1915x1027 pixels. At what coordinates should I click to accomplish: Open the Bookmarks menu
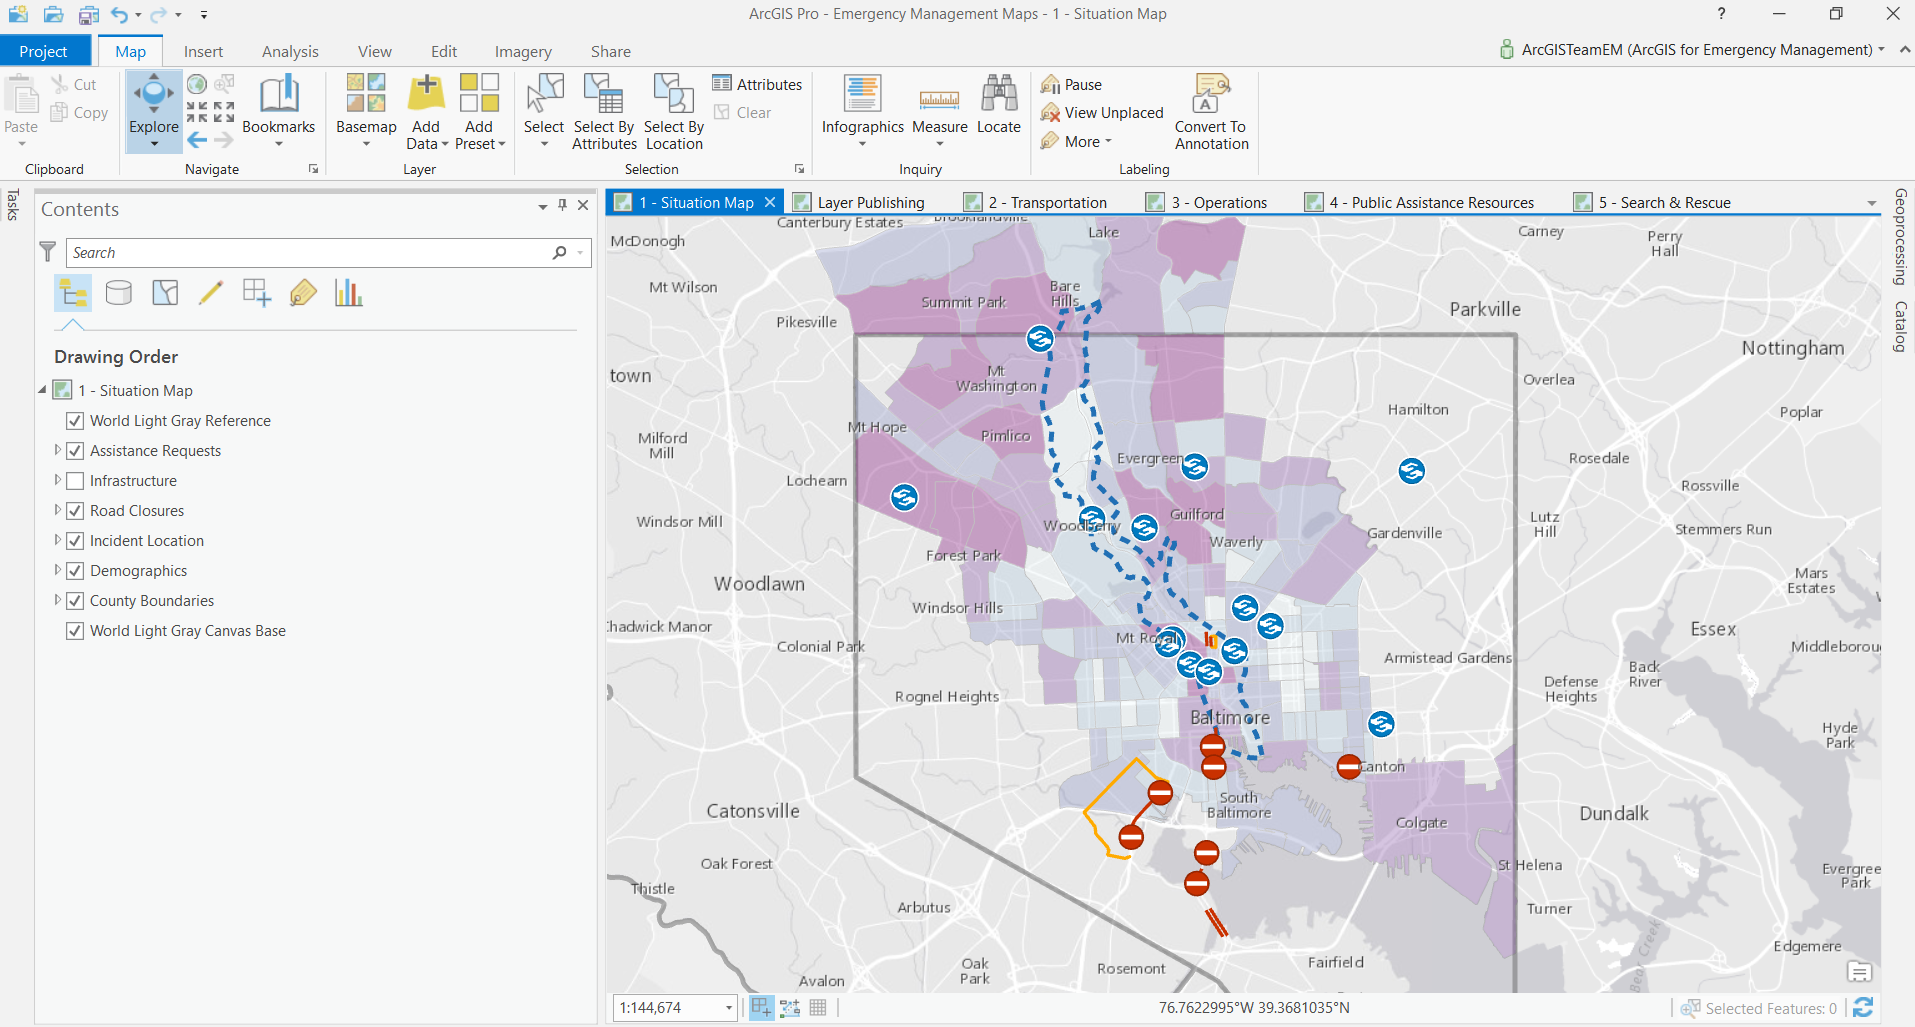pos(278,110)
